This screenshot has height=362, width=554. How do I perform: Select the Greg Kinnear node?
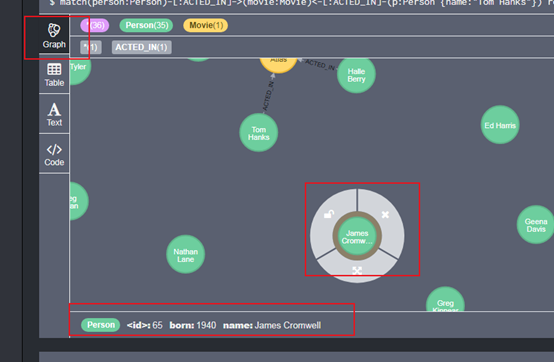[x=445, y=299]
